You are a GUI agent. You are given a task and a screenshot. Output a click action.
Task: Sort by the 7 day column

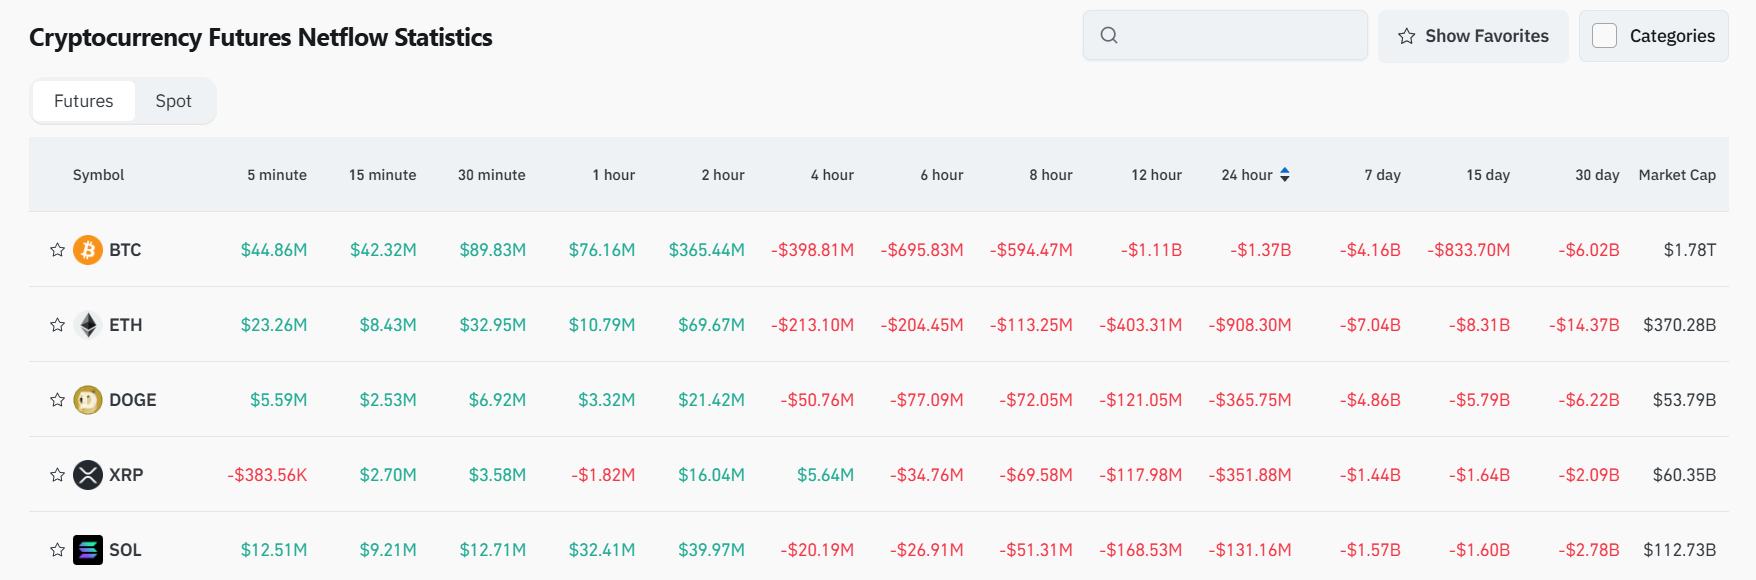click(1382, 175)
